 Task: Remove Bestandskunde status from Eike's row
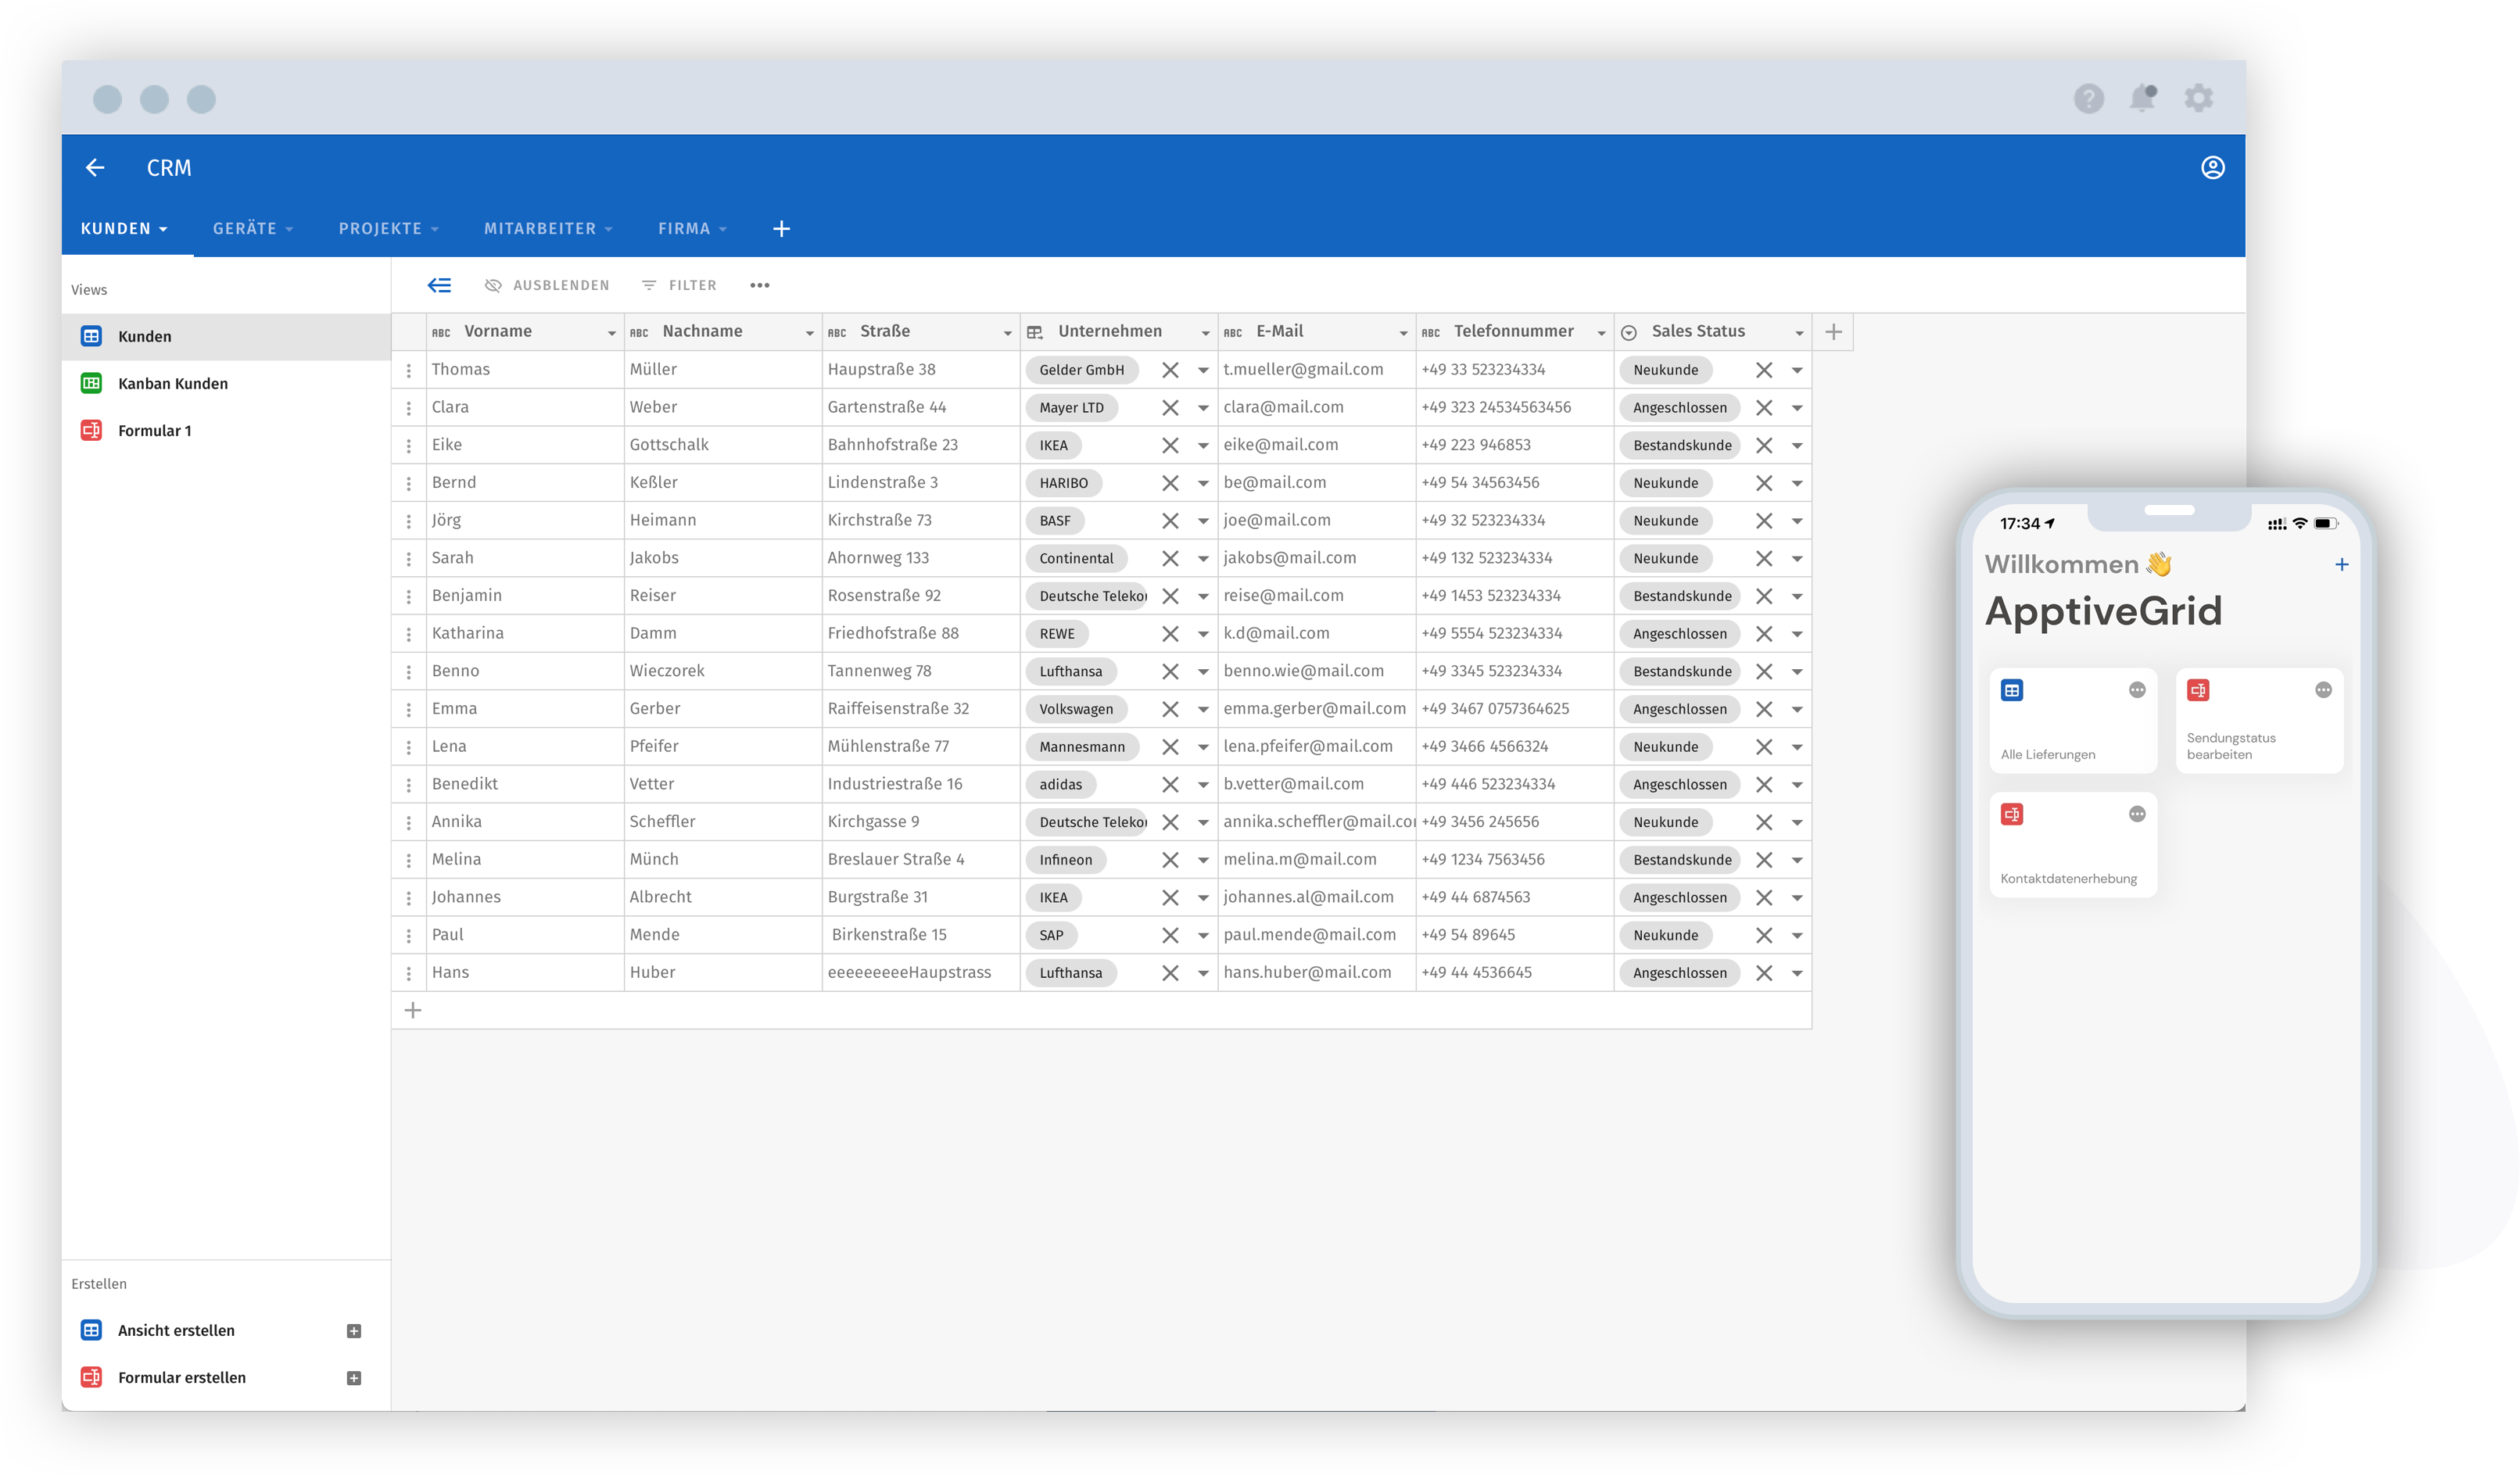pyautogui.click(x=1763, y=445)
